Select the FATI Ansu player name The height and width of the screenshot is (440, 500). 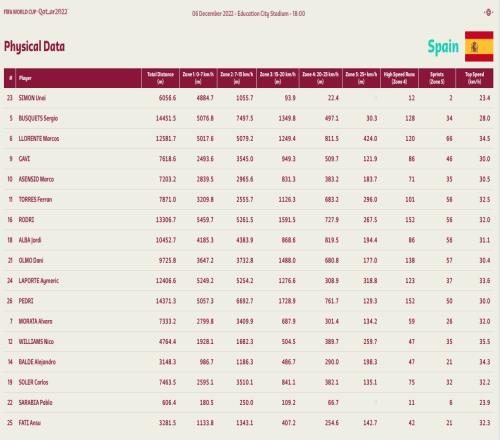[x=30, y=423]
